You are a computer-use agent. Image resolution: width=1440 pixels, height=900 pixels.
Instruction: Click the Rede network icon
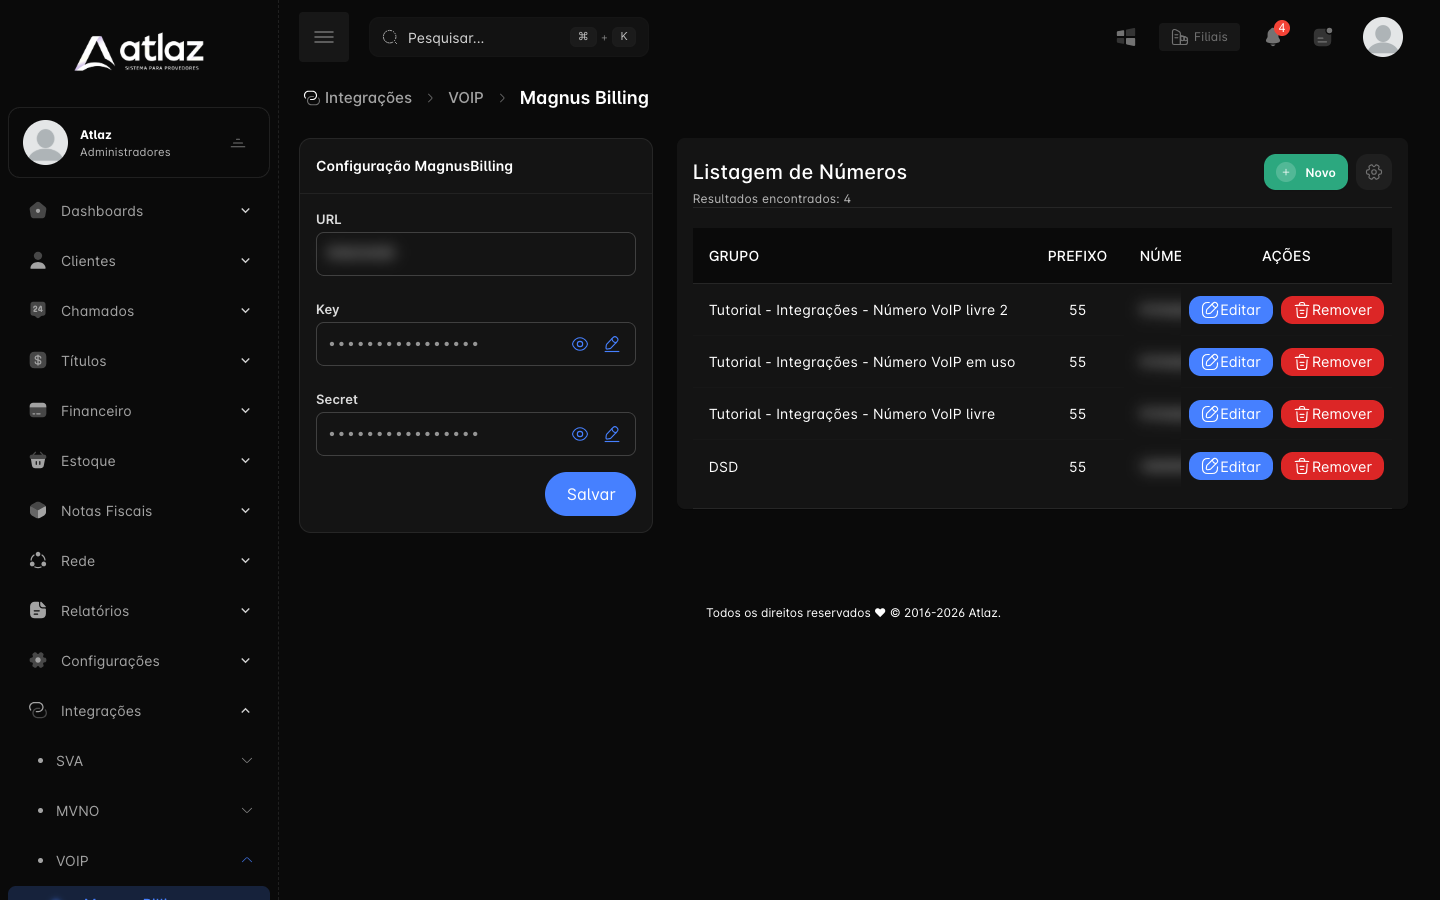pos(38,561)
